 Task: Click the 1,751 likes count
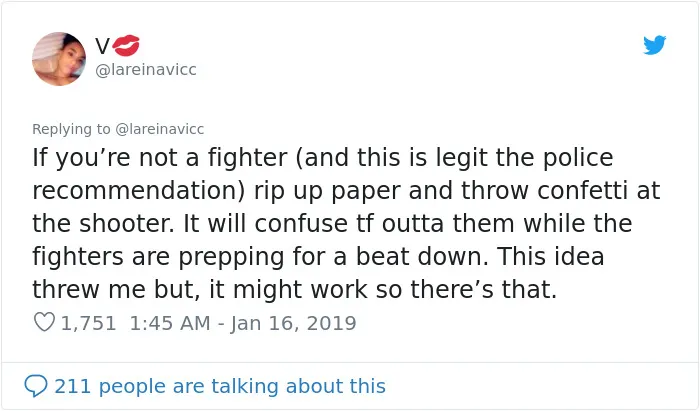[88, 323]
